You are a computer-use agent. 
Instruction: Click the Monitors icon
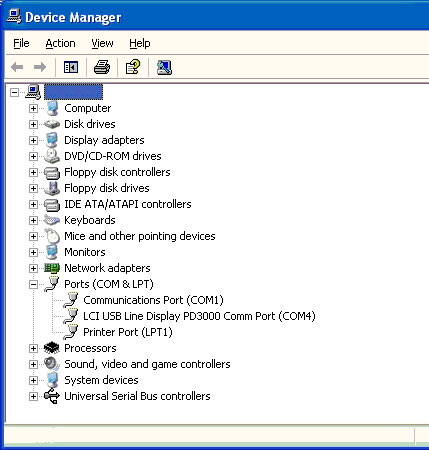click(52, 252)
